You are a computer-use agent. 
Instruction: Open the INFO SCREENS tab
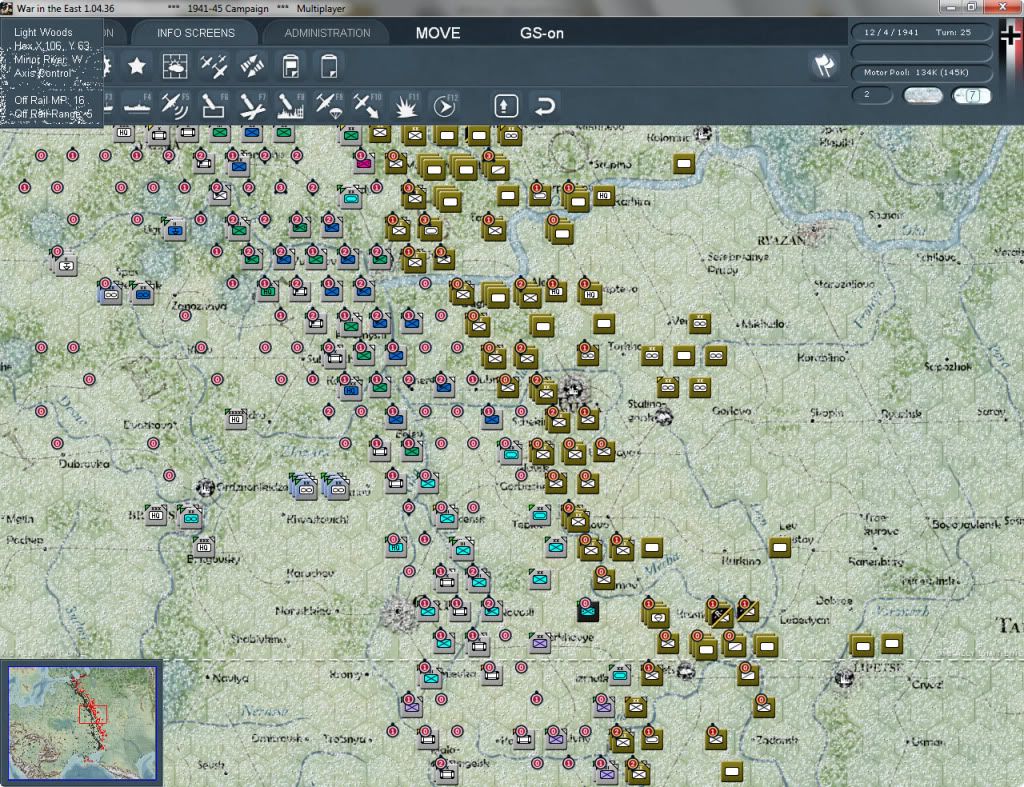click(x=195, y=33)
